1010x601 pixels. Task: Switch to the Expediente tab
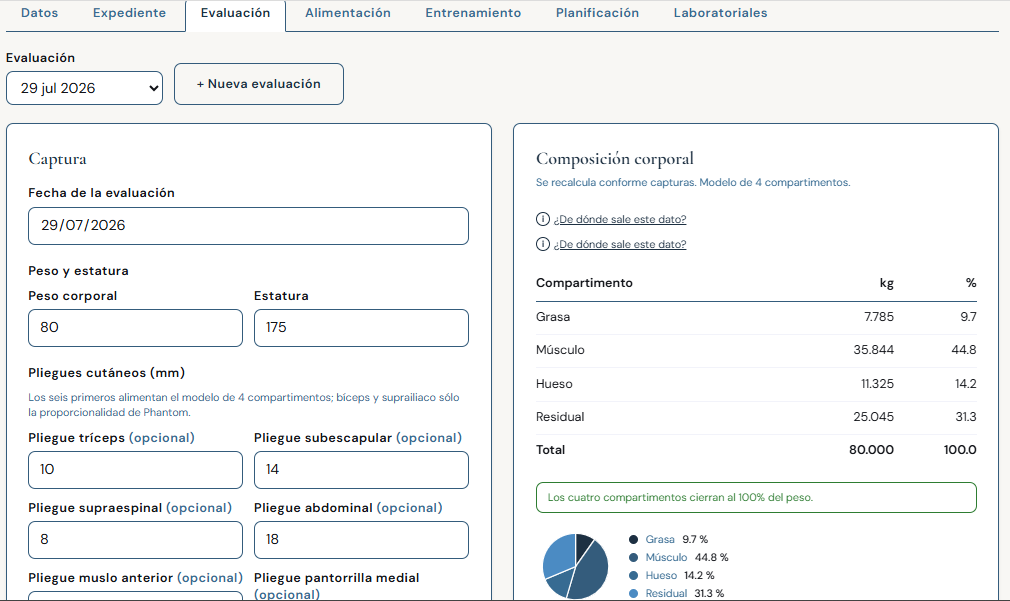[129, 13]
